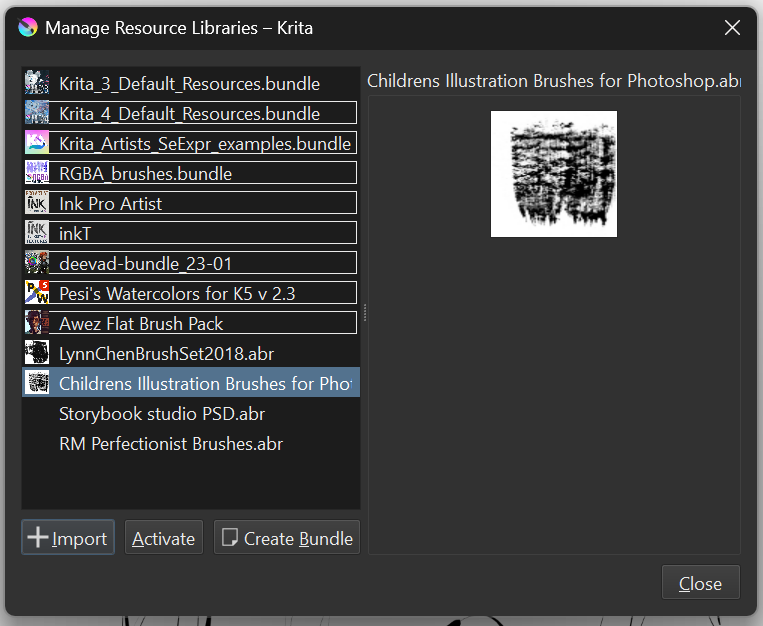Click the brush preview thumbnail image
Screen dimensions: 763x626
click(554, 174)
